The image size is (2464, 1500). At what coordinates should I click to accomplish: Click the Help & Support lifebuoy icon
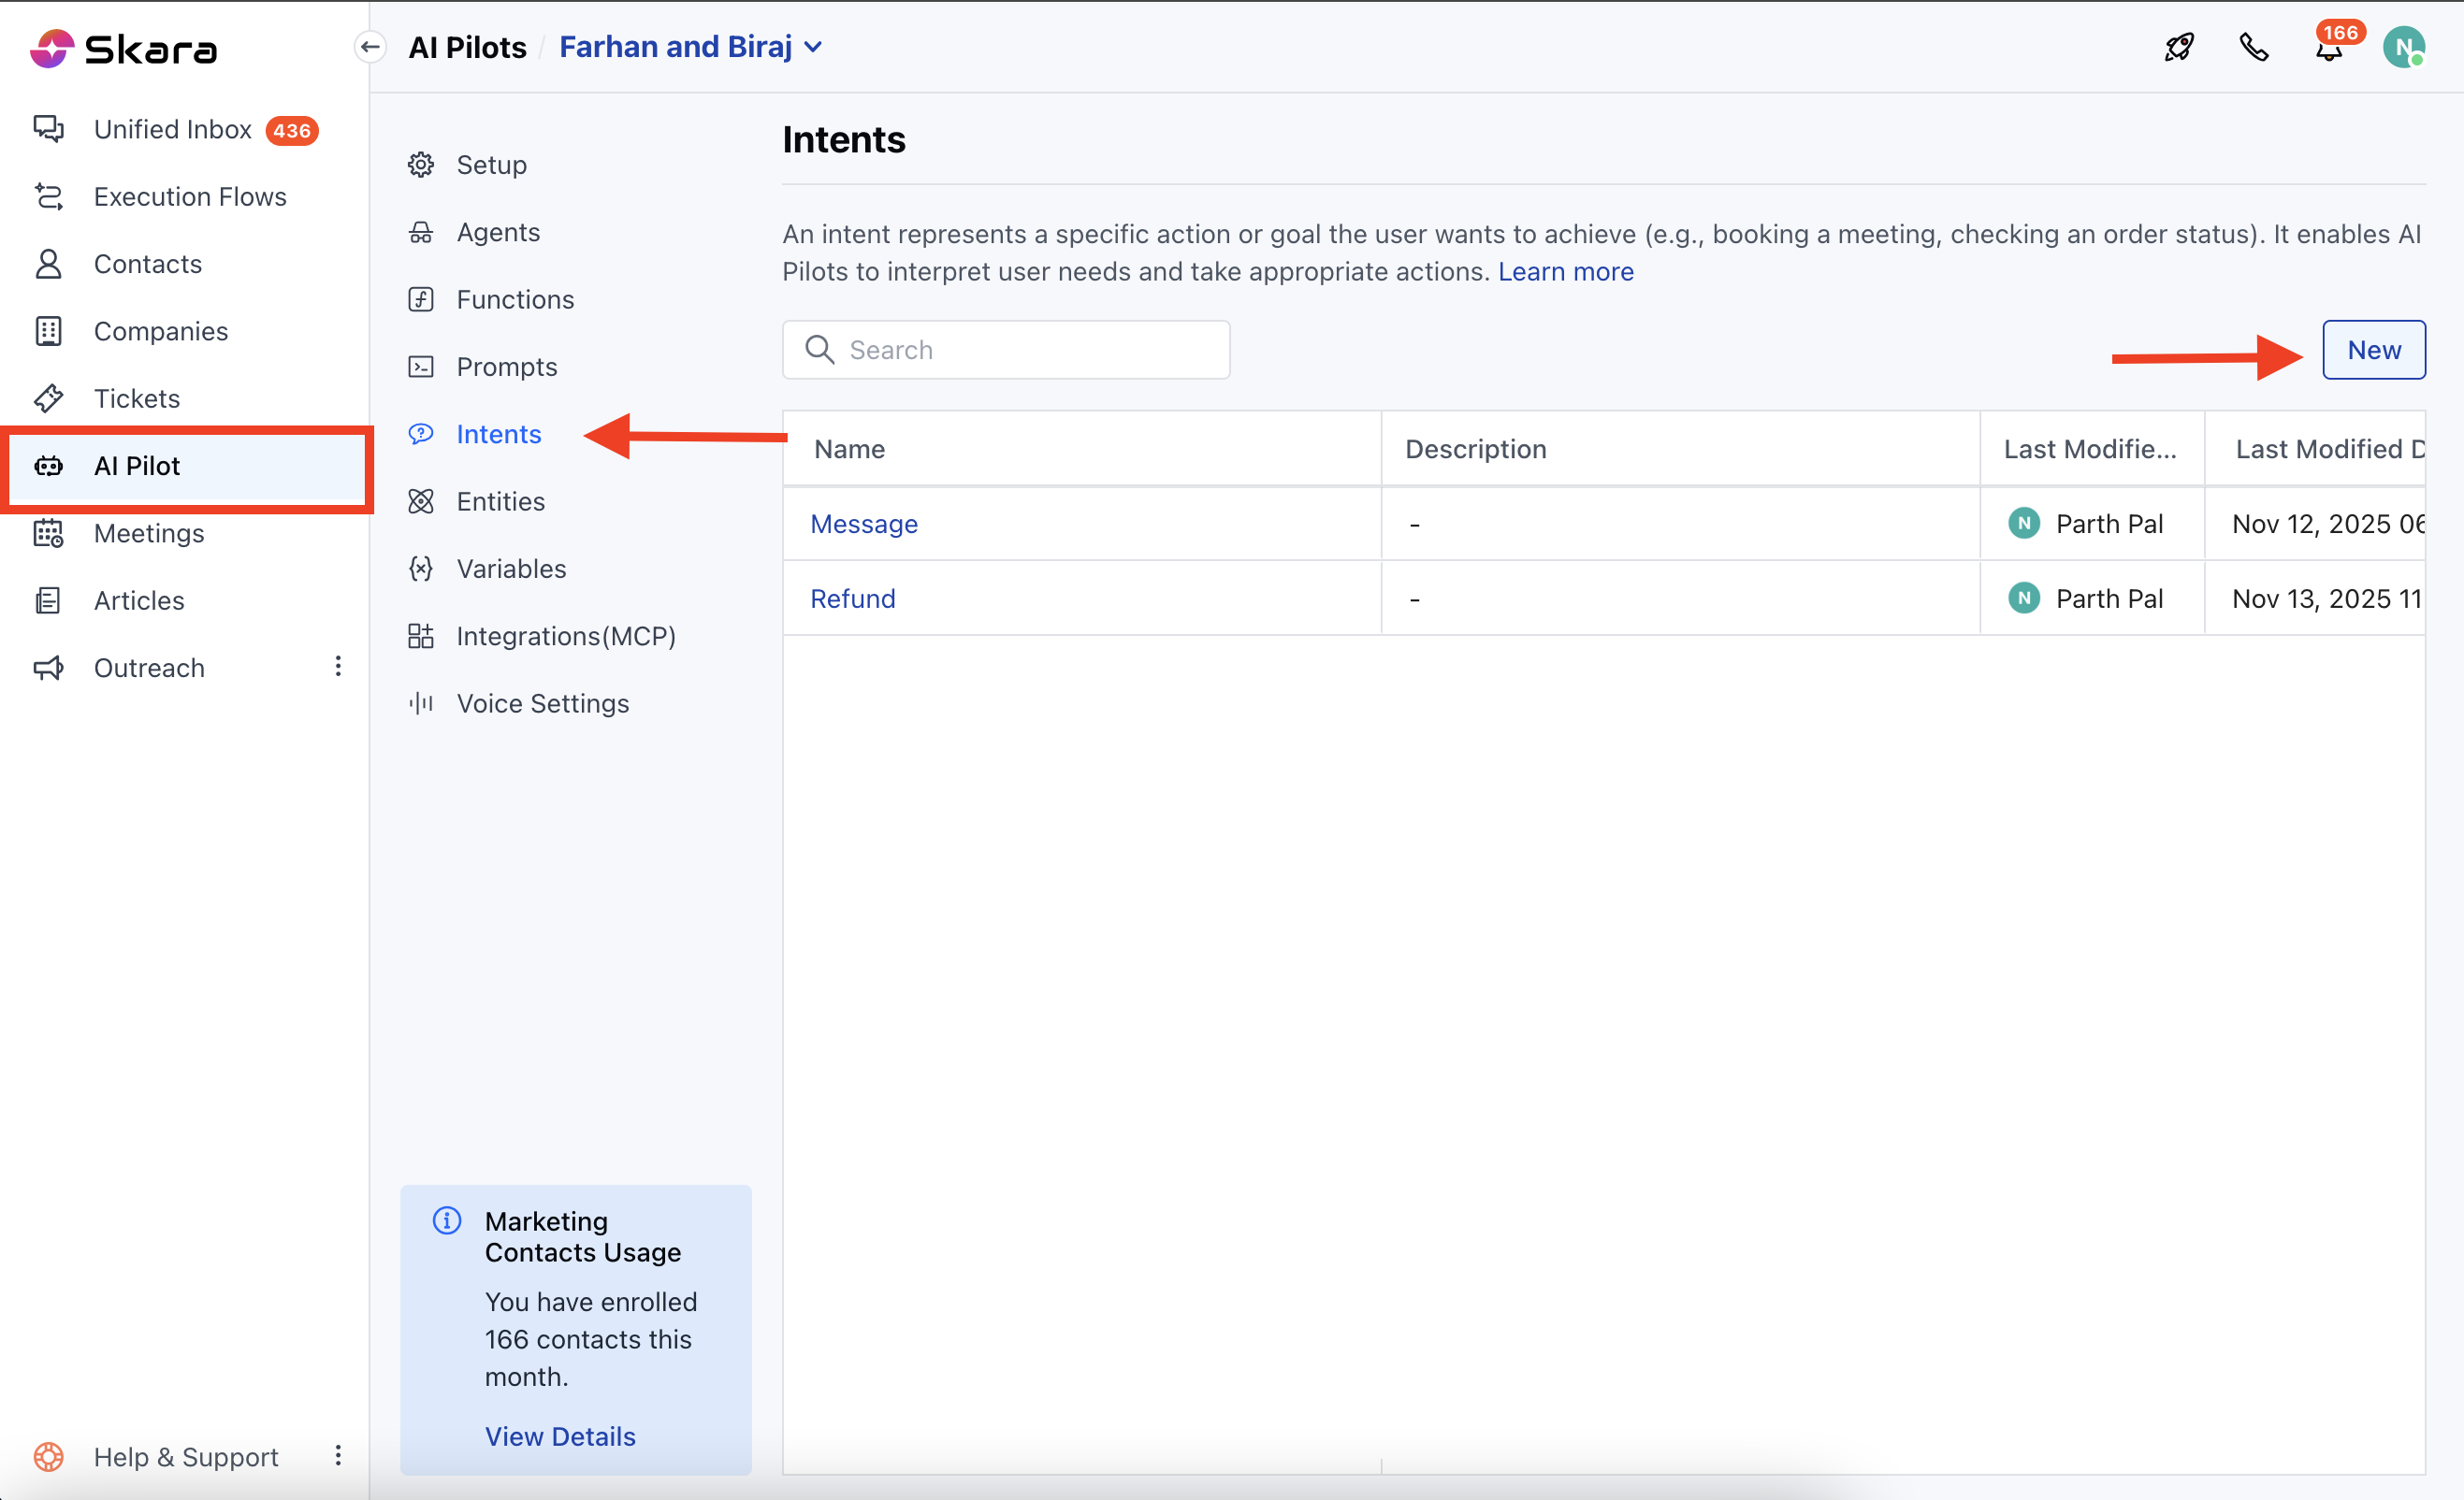[x=48, y=1456]
